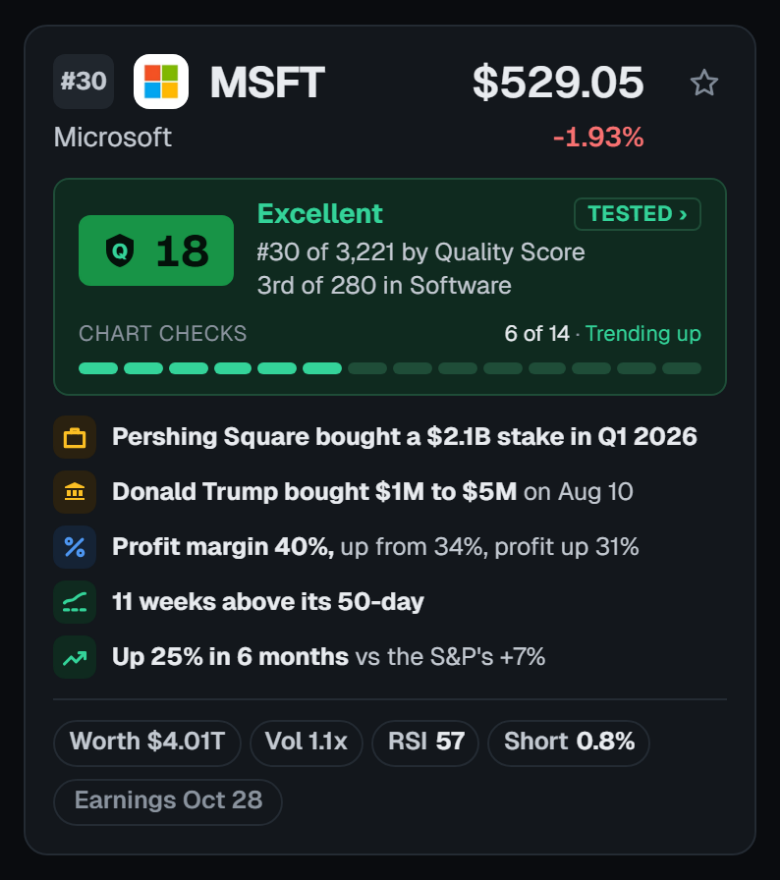The height and width of the screenshot is (880, 780).
Task: Open '11 weeks above its 50-day' row
Action: click(390, 602)
